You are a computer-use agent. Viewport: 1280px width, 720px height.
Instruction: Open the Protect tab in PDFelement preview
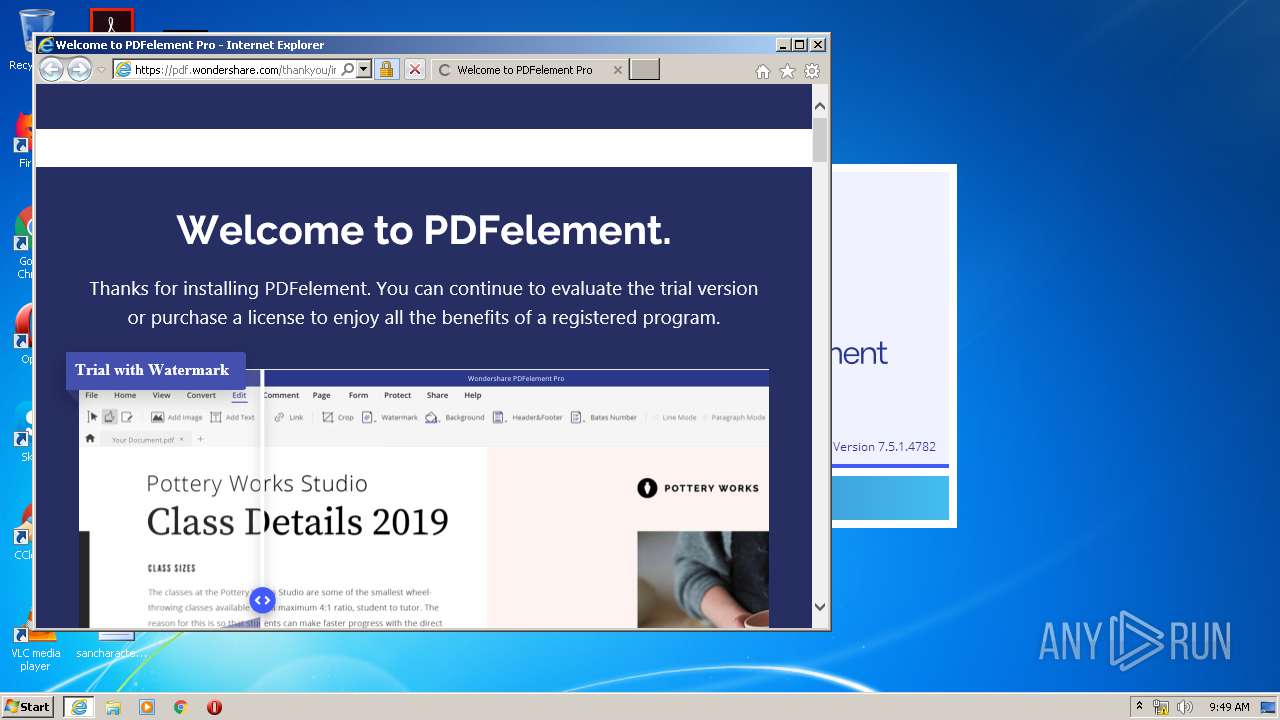pos(397,395)
